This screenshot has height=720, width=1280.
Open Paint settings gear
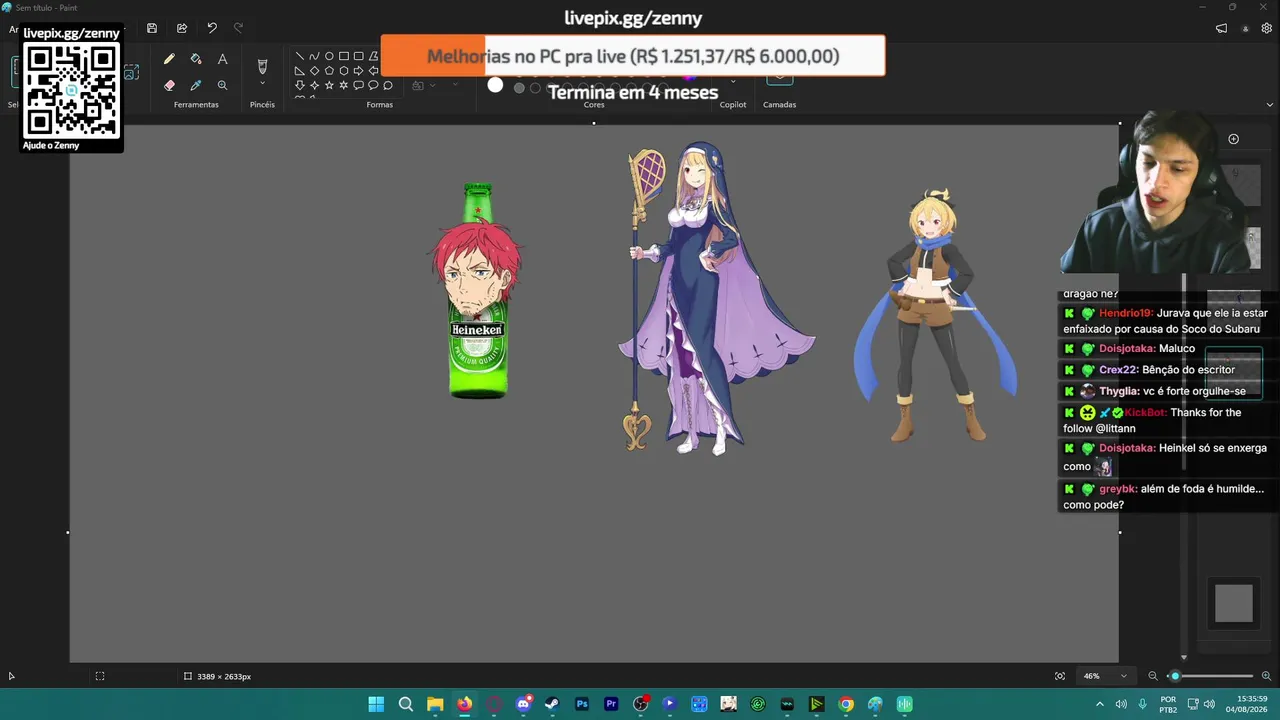click(x=1267, y=28)
